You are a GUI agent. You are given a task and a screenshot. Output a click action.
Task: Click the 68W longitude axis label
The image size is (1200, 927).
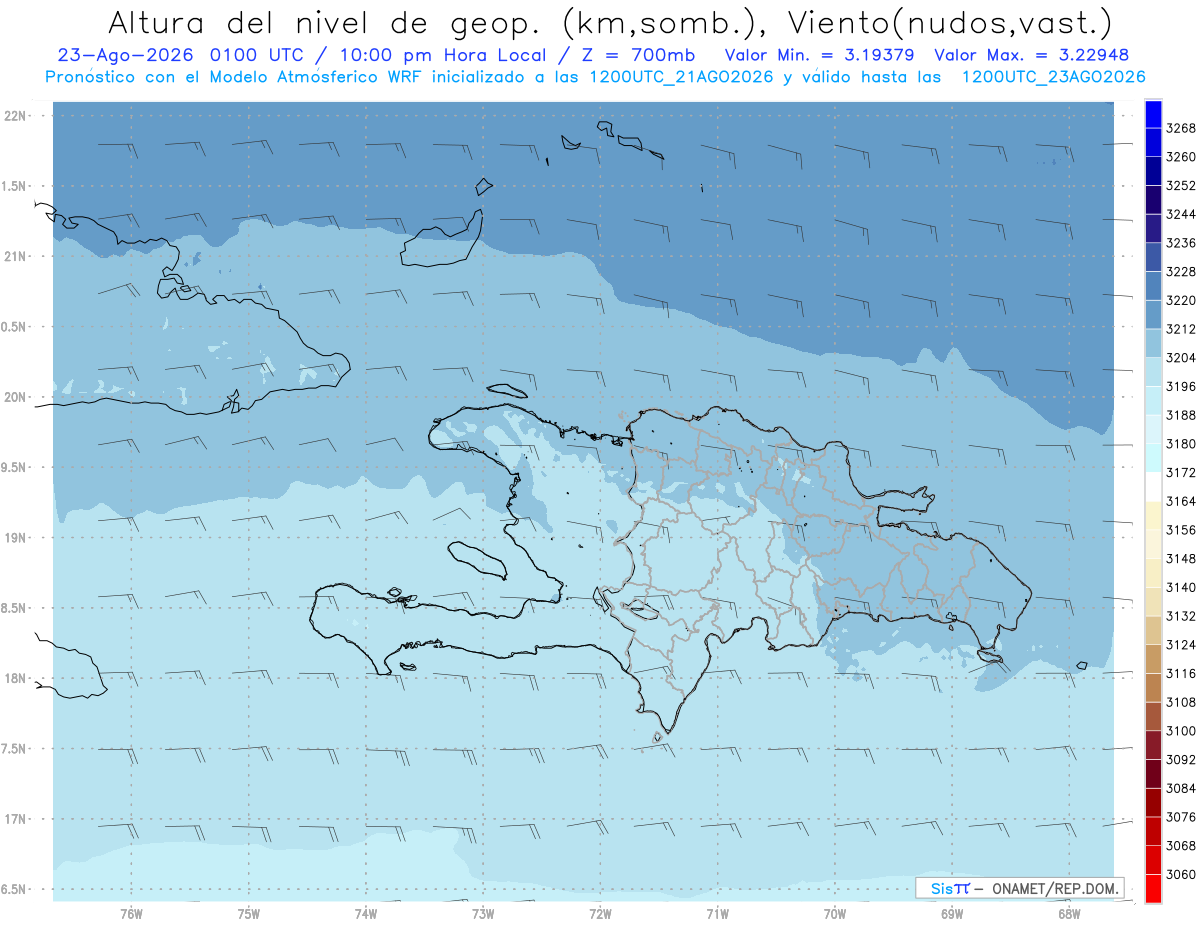point(1069,912)
